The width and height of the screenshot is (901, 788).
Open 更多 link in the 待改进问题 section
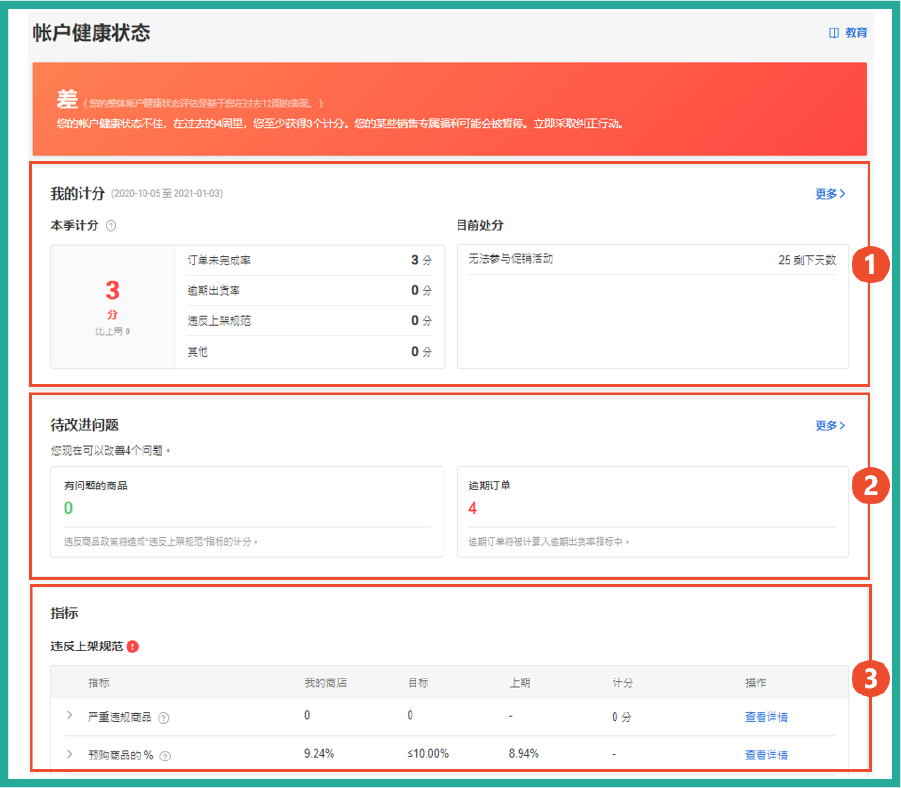(829, 424)
